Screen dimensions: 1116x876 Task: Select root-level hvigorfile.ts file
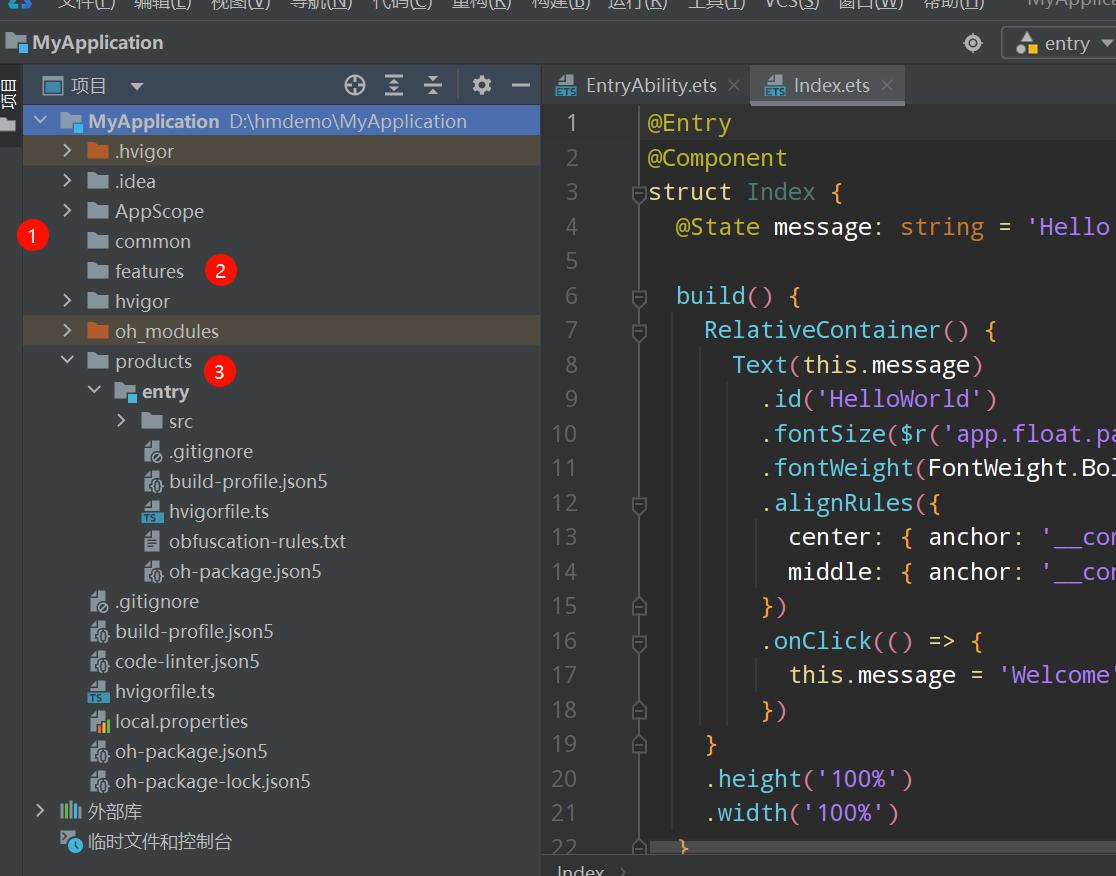(x=164, y=691)
